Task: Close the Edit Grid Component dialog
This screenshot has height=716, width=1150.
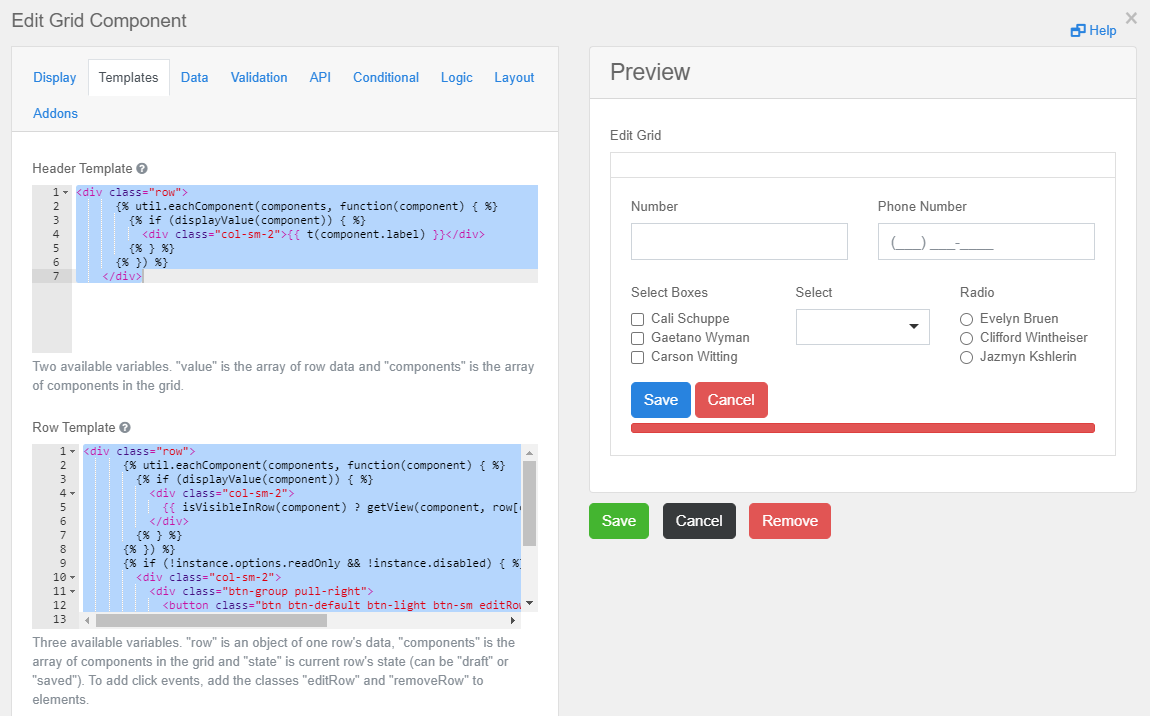Action: click(x=1131, y=18)
